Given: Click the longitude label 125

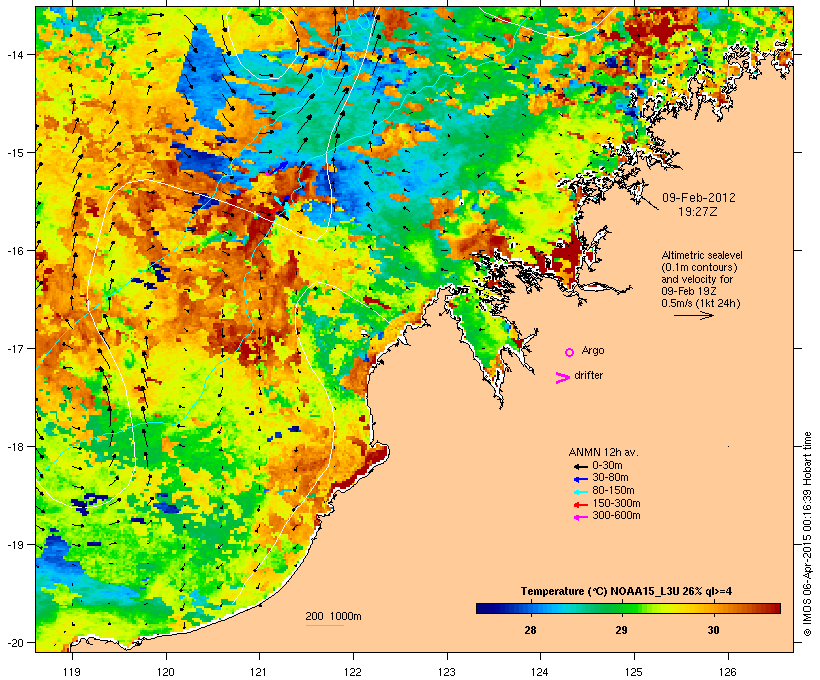Looking at the screenshot, I should [x=634, y=672].
